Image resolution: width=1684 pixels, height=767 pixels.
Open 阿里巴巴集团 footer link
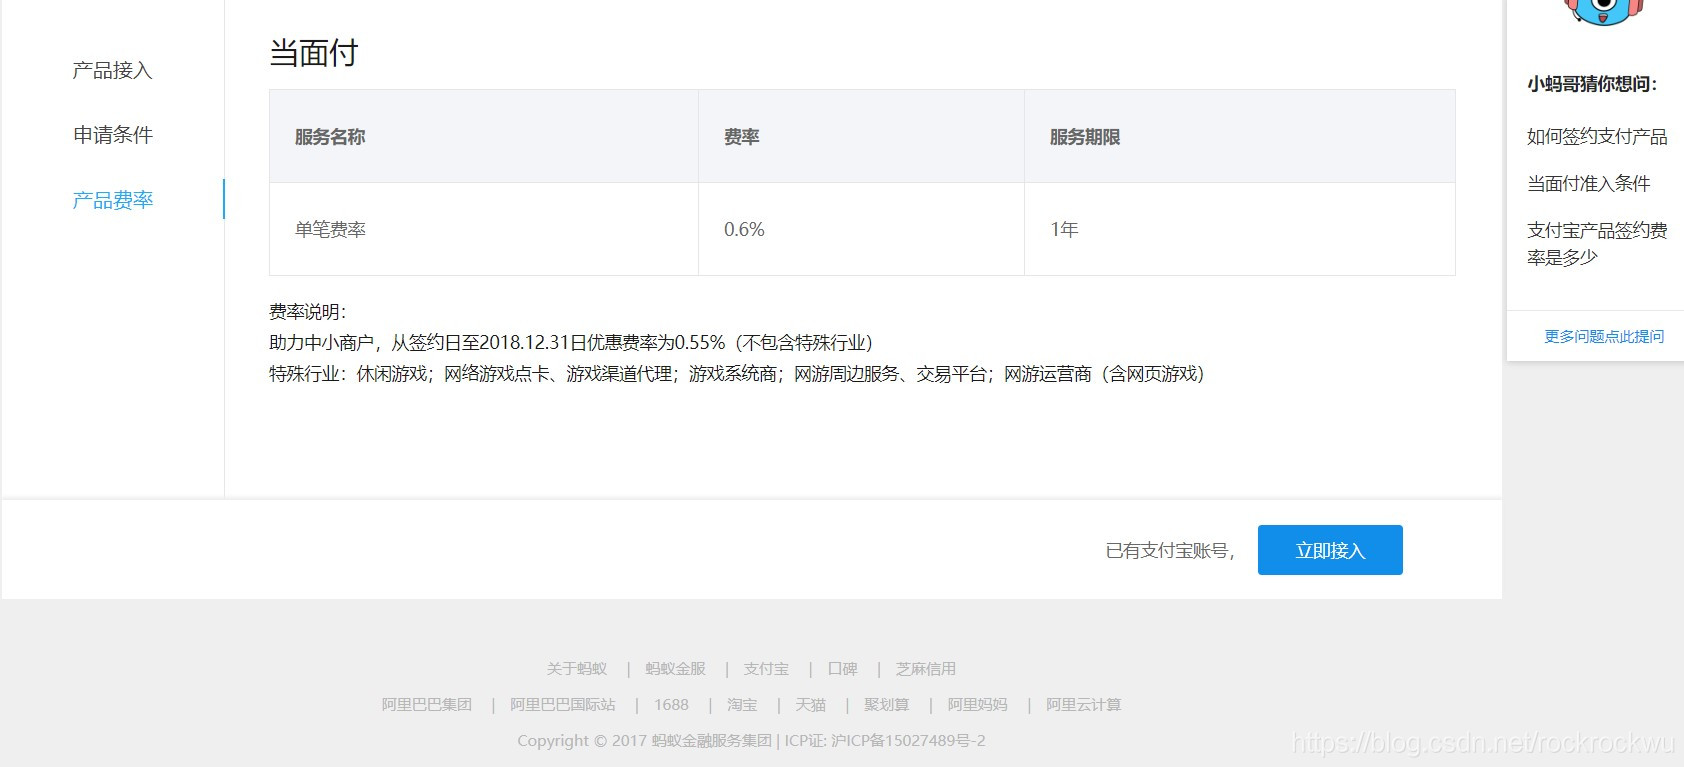point(427,705)
